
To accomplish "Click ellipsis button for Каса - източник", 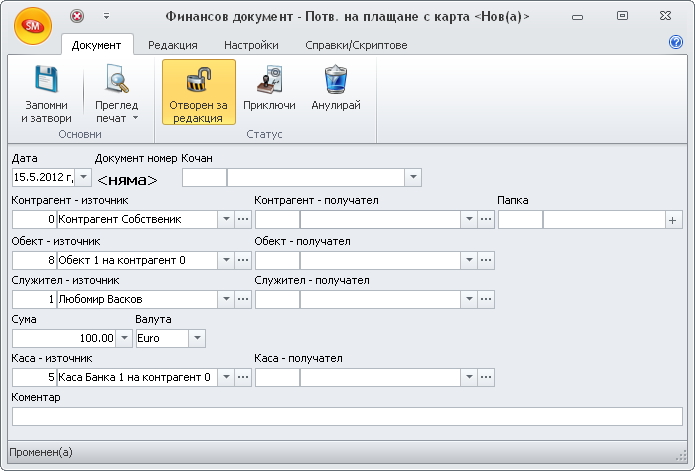I will click(243, 377).
